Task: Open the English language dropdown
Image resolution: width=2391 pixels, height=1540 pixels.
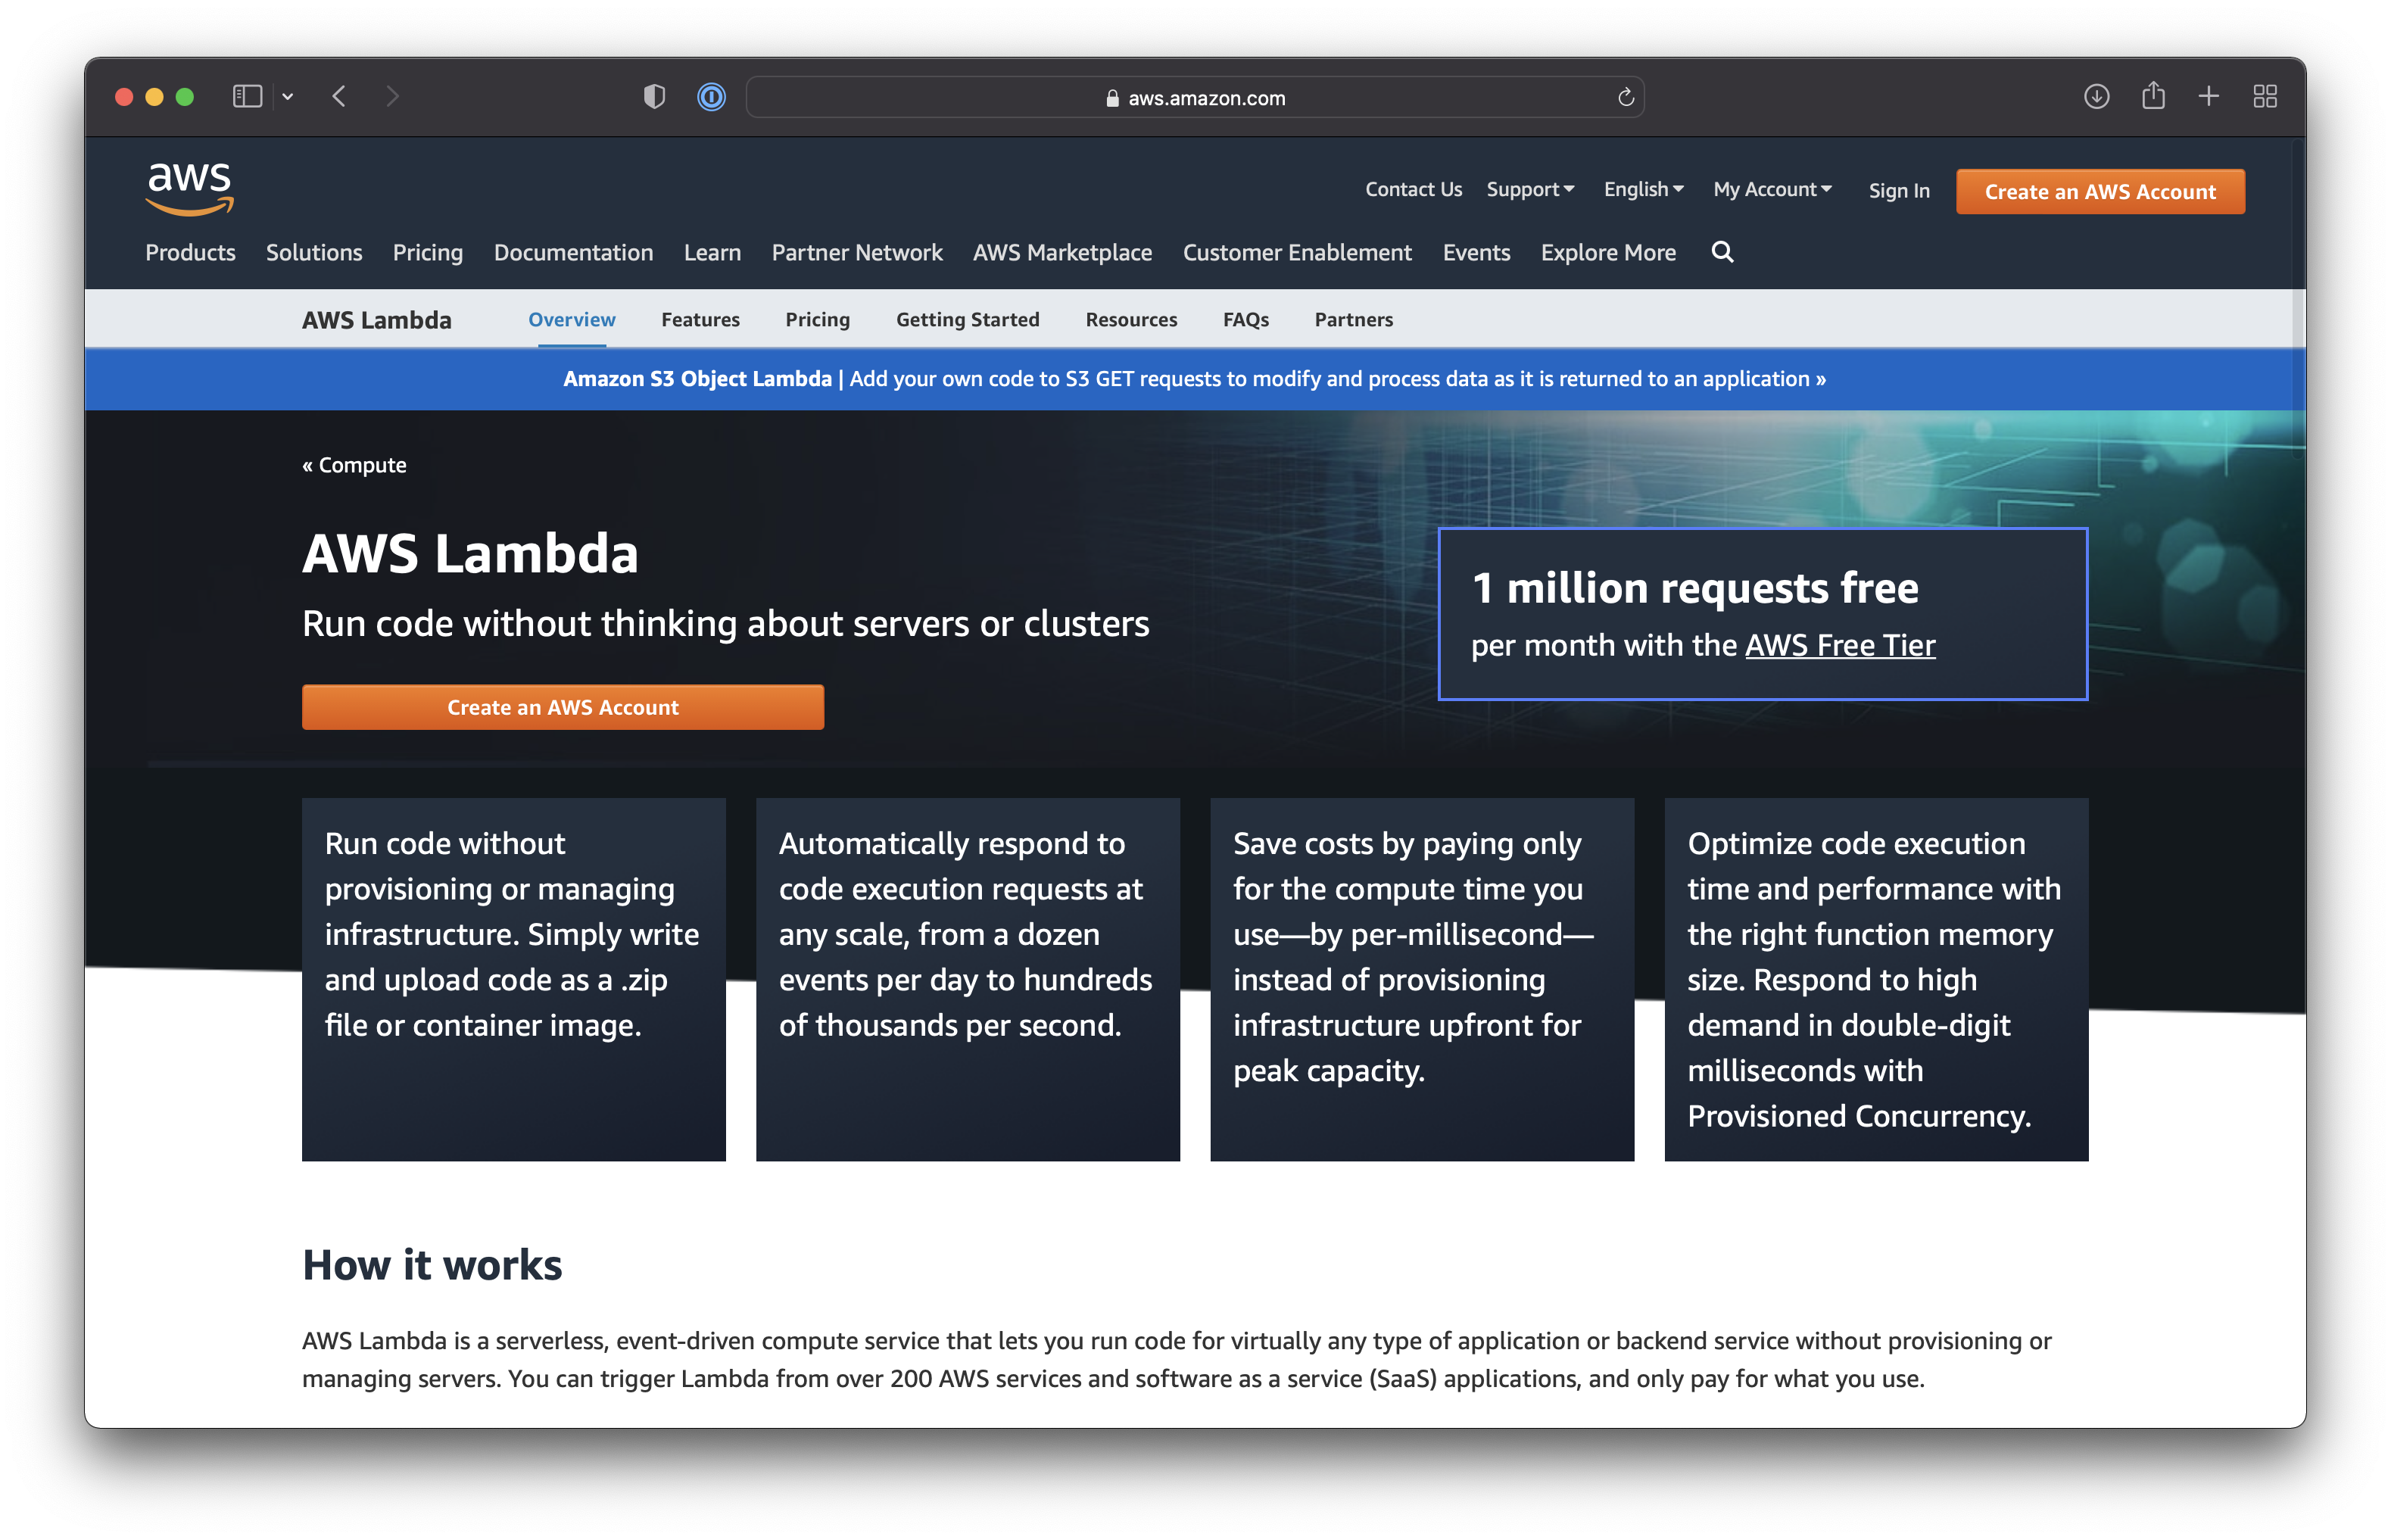Action: [x=1643, y=190]
